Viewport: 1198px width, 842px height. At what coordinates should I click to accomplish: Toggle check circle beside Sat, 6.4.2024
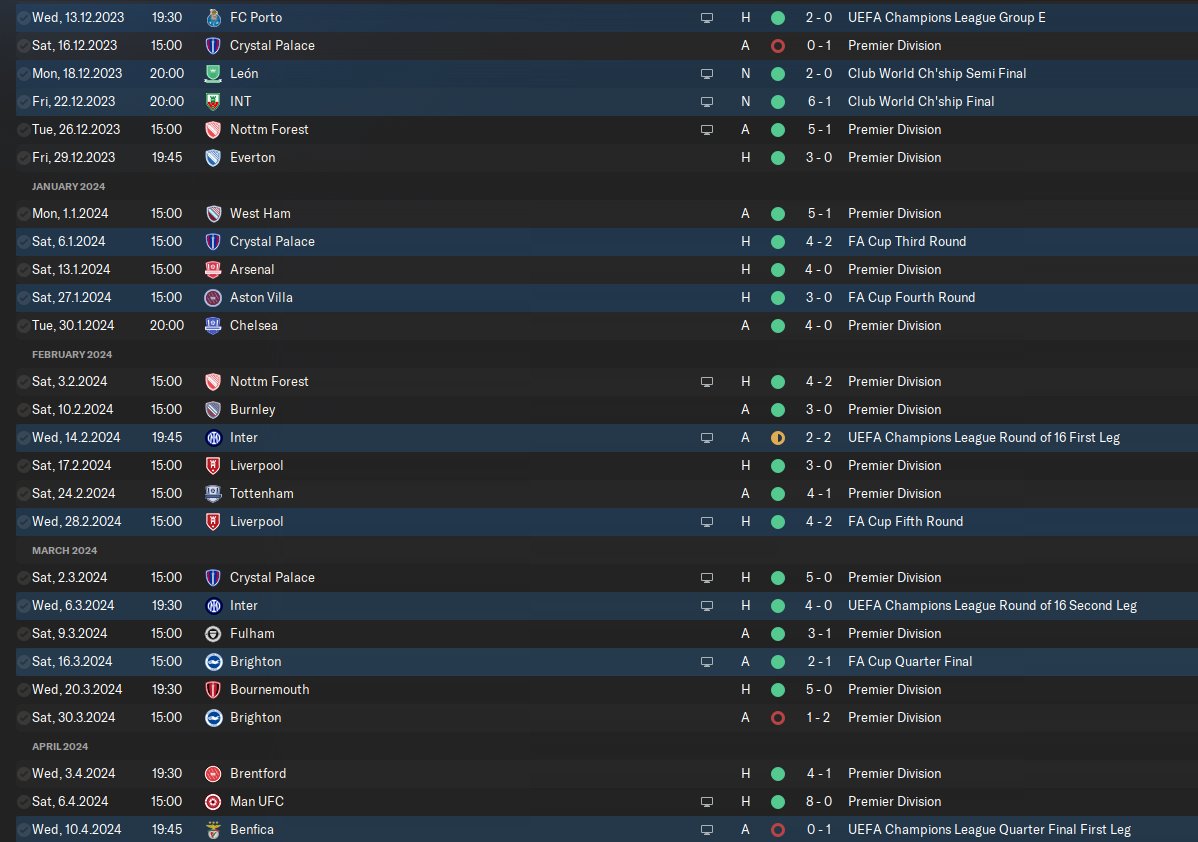tap(24, 802)
